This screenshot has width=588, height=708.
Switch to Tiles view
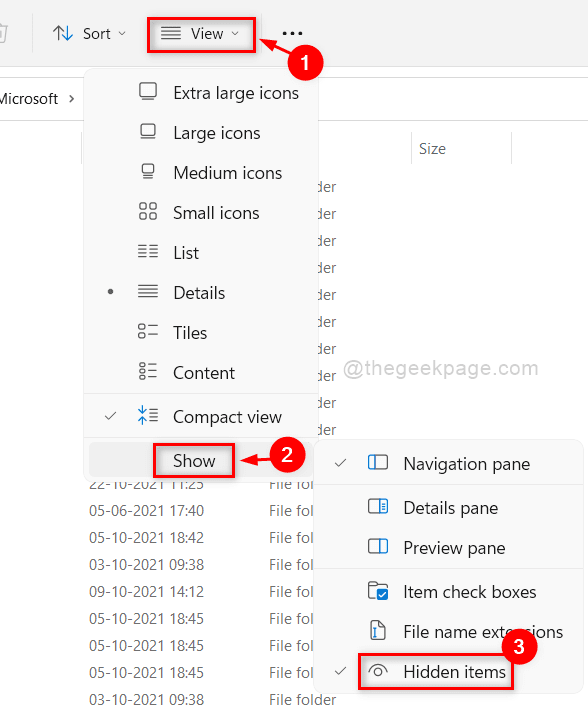[201, 332]
